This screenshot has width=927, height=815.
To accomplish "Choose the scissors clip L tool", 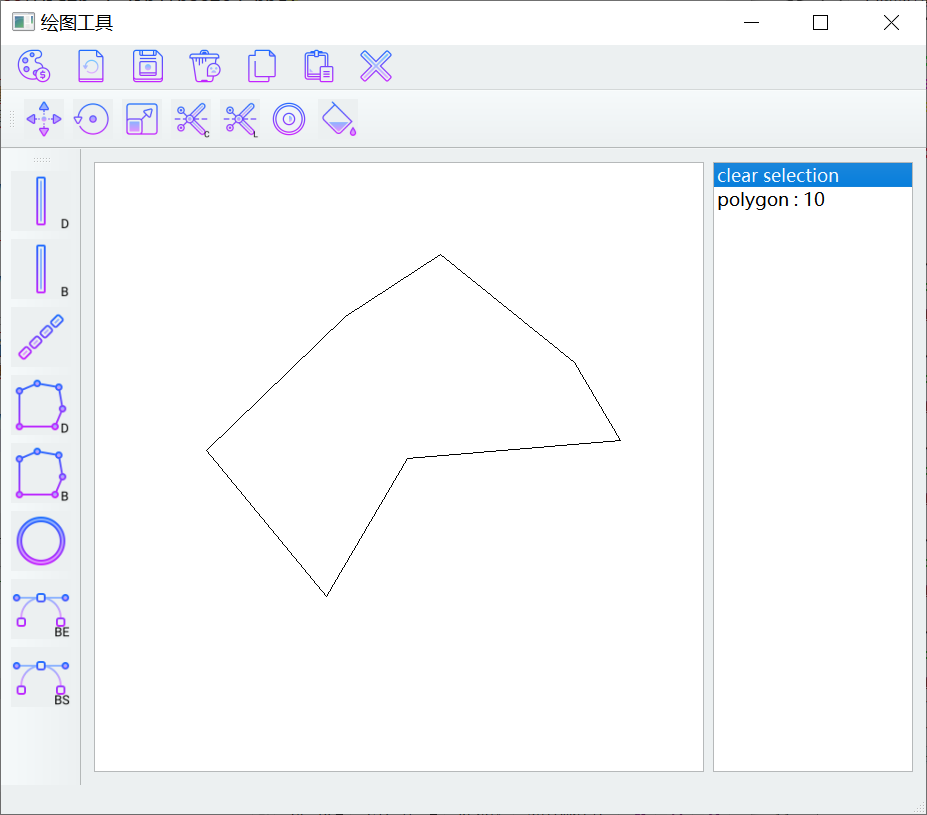I will tap(240, 119).
